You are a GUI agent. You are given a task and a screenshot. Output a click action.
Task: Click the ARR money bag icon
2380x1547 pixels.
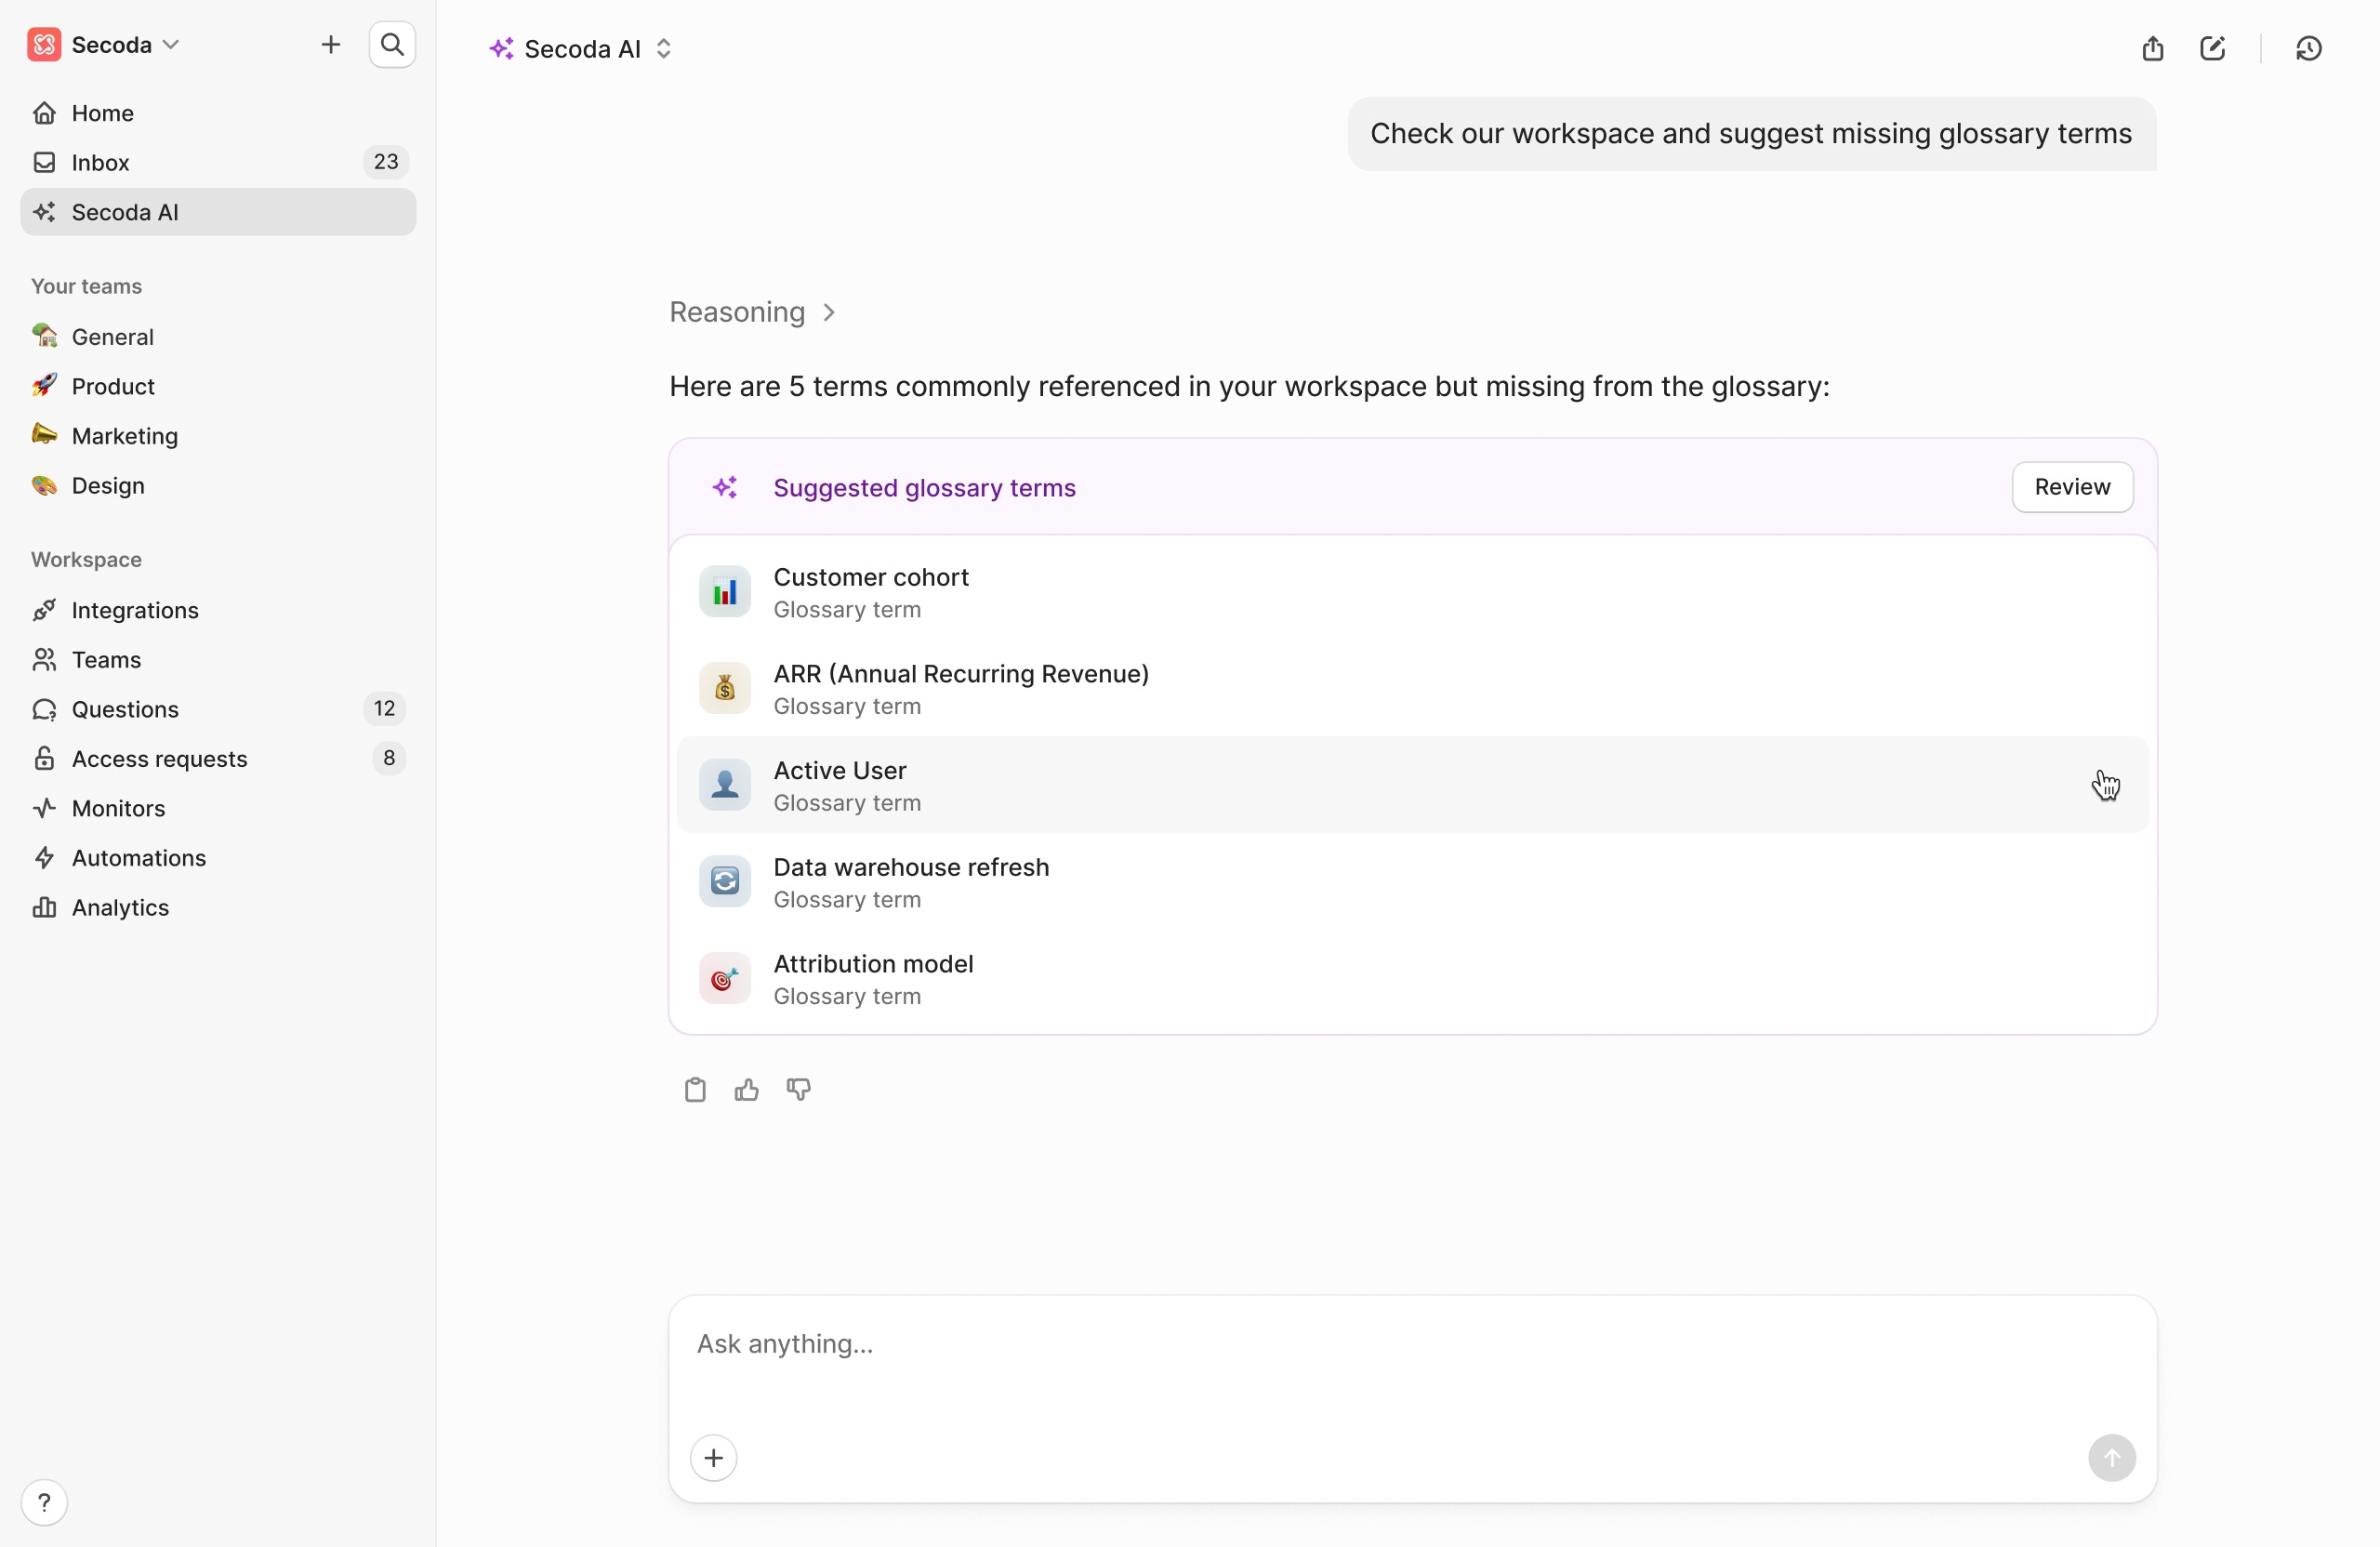725,689
